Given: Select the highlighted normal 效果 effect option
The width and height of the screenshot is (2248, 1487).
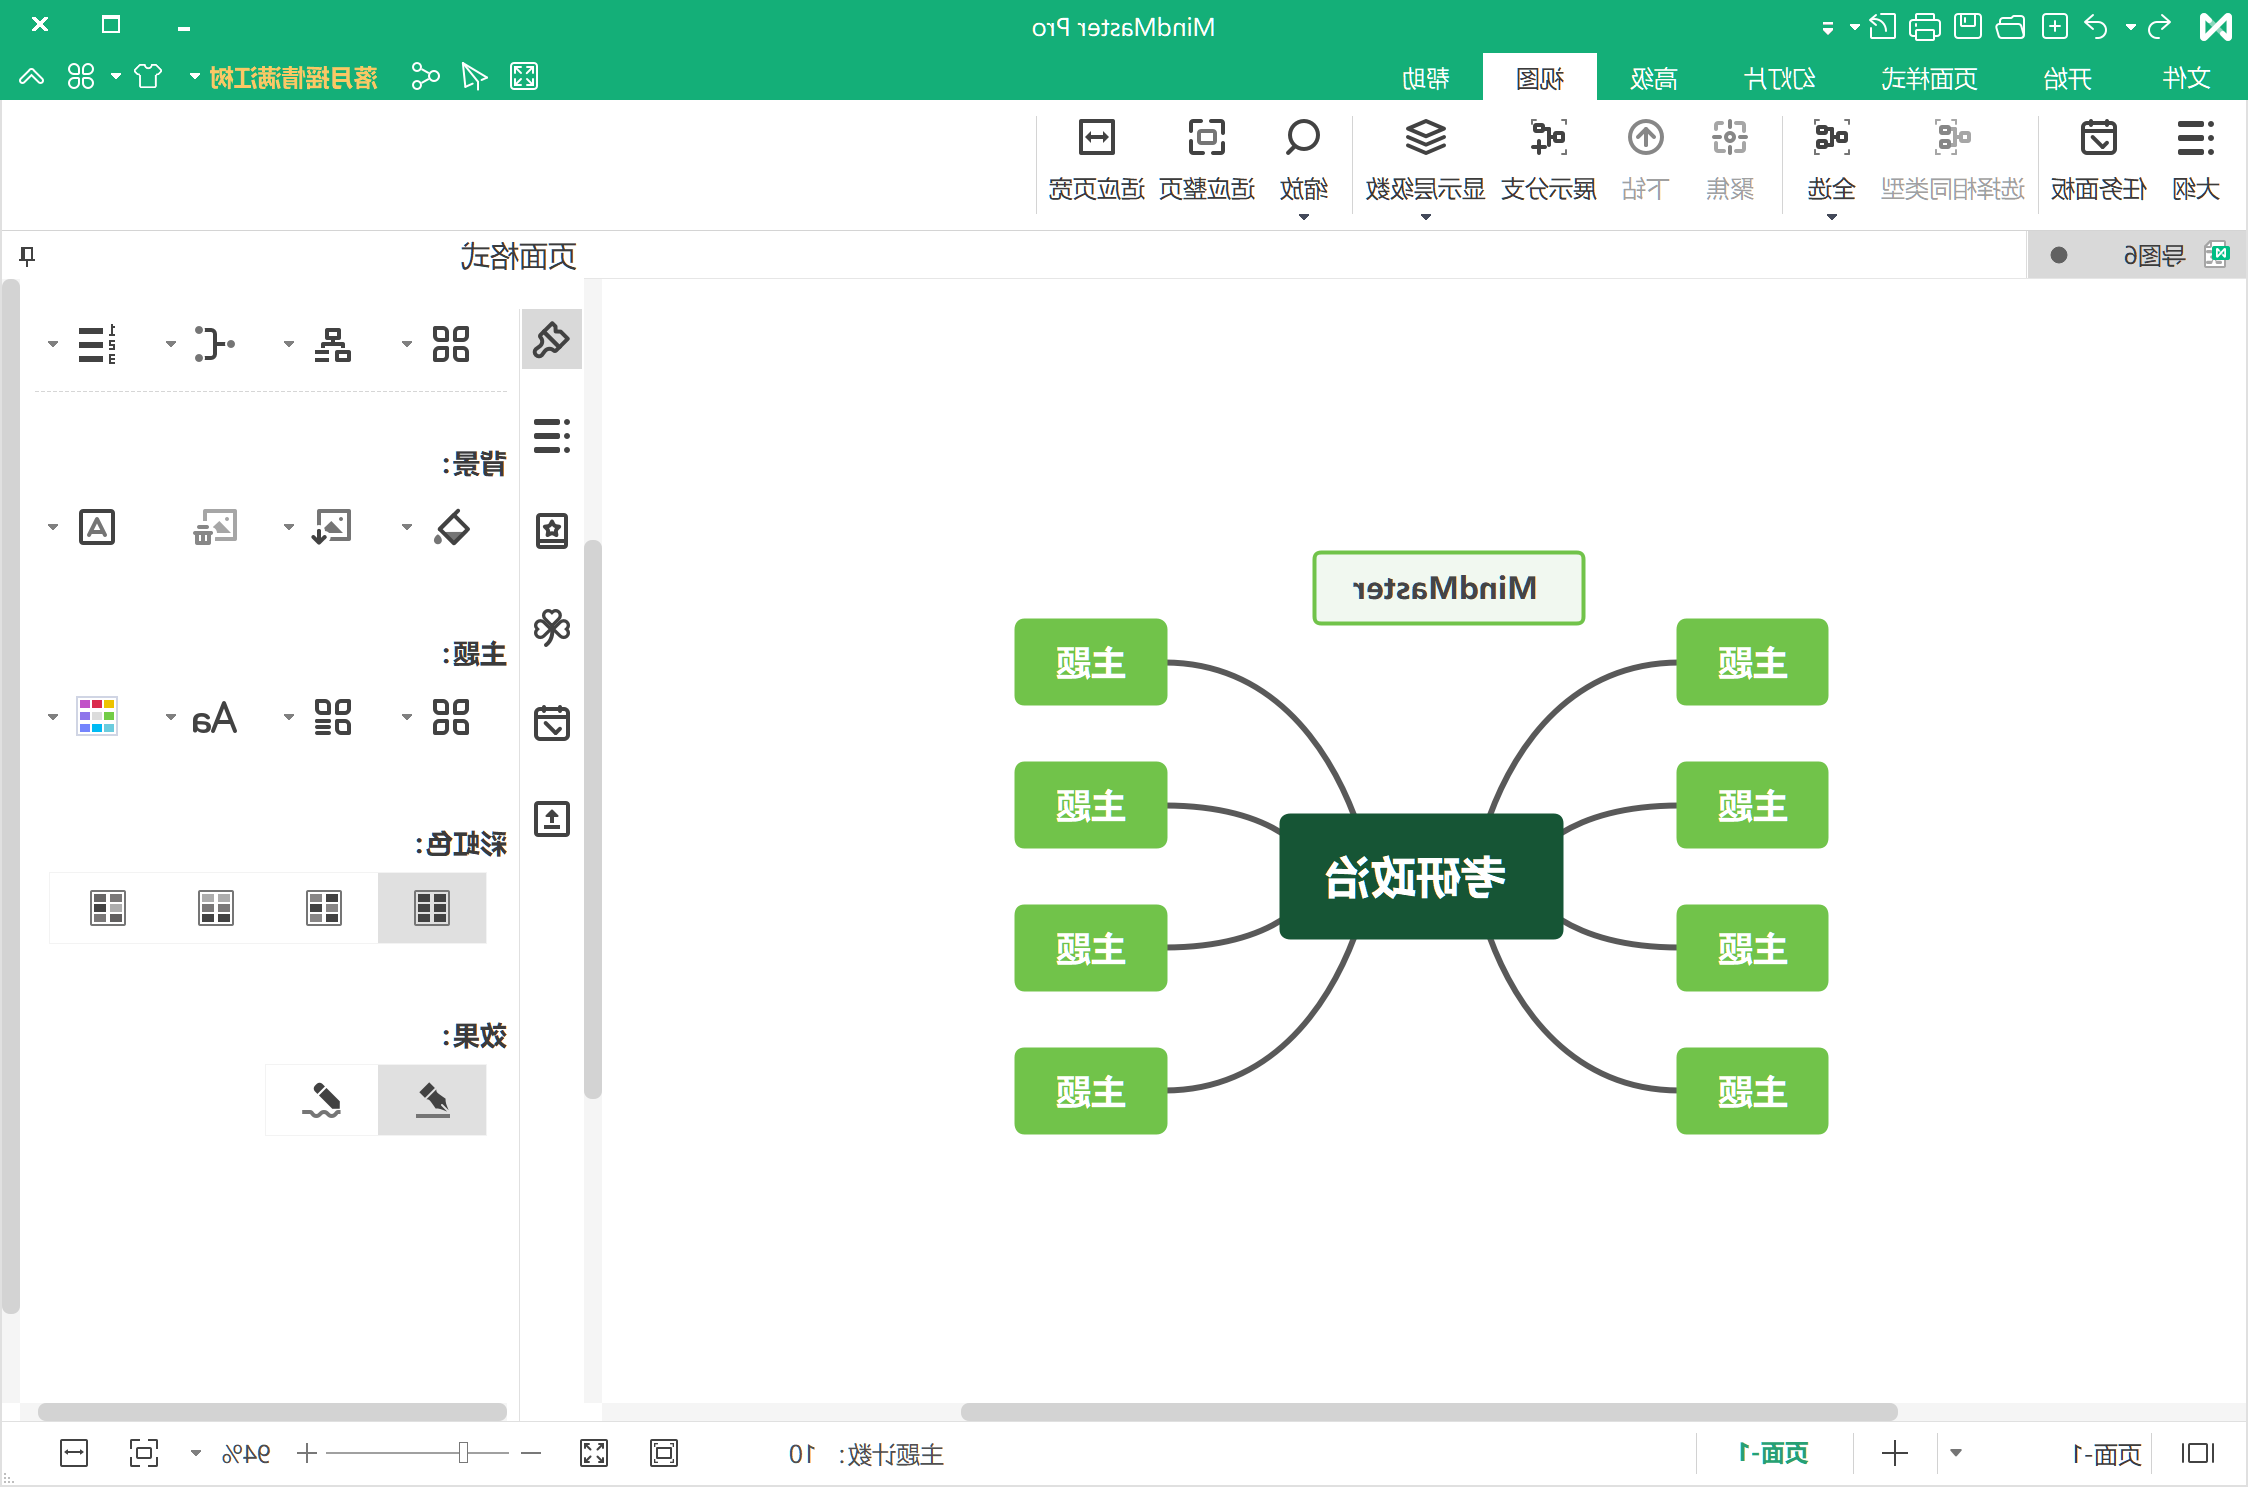Looking at the screenshot, I should pos(432,1100).
